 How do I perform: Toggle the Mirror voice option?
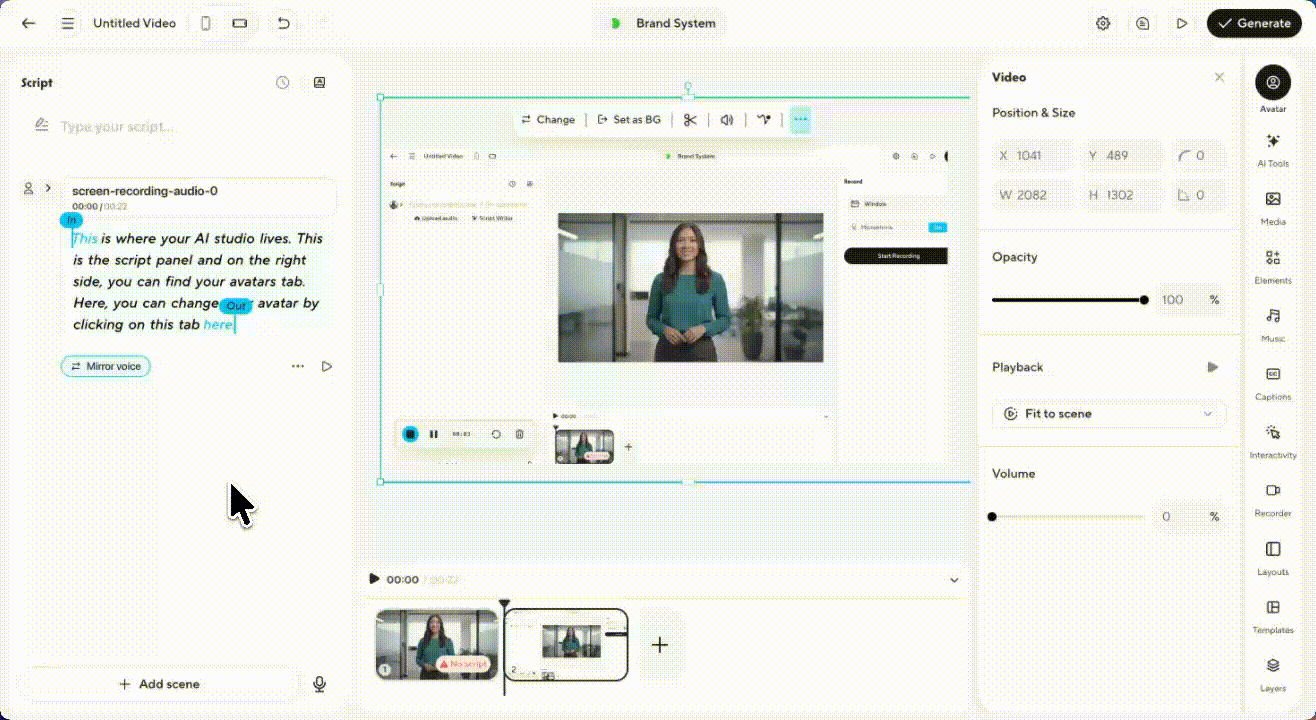point(106,367)
